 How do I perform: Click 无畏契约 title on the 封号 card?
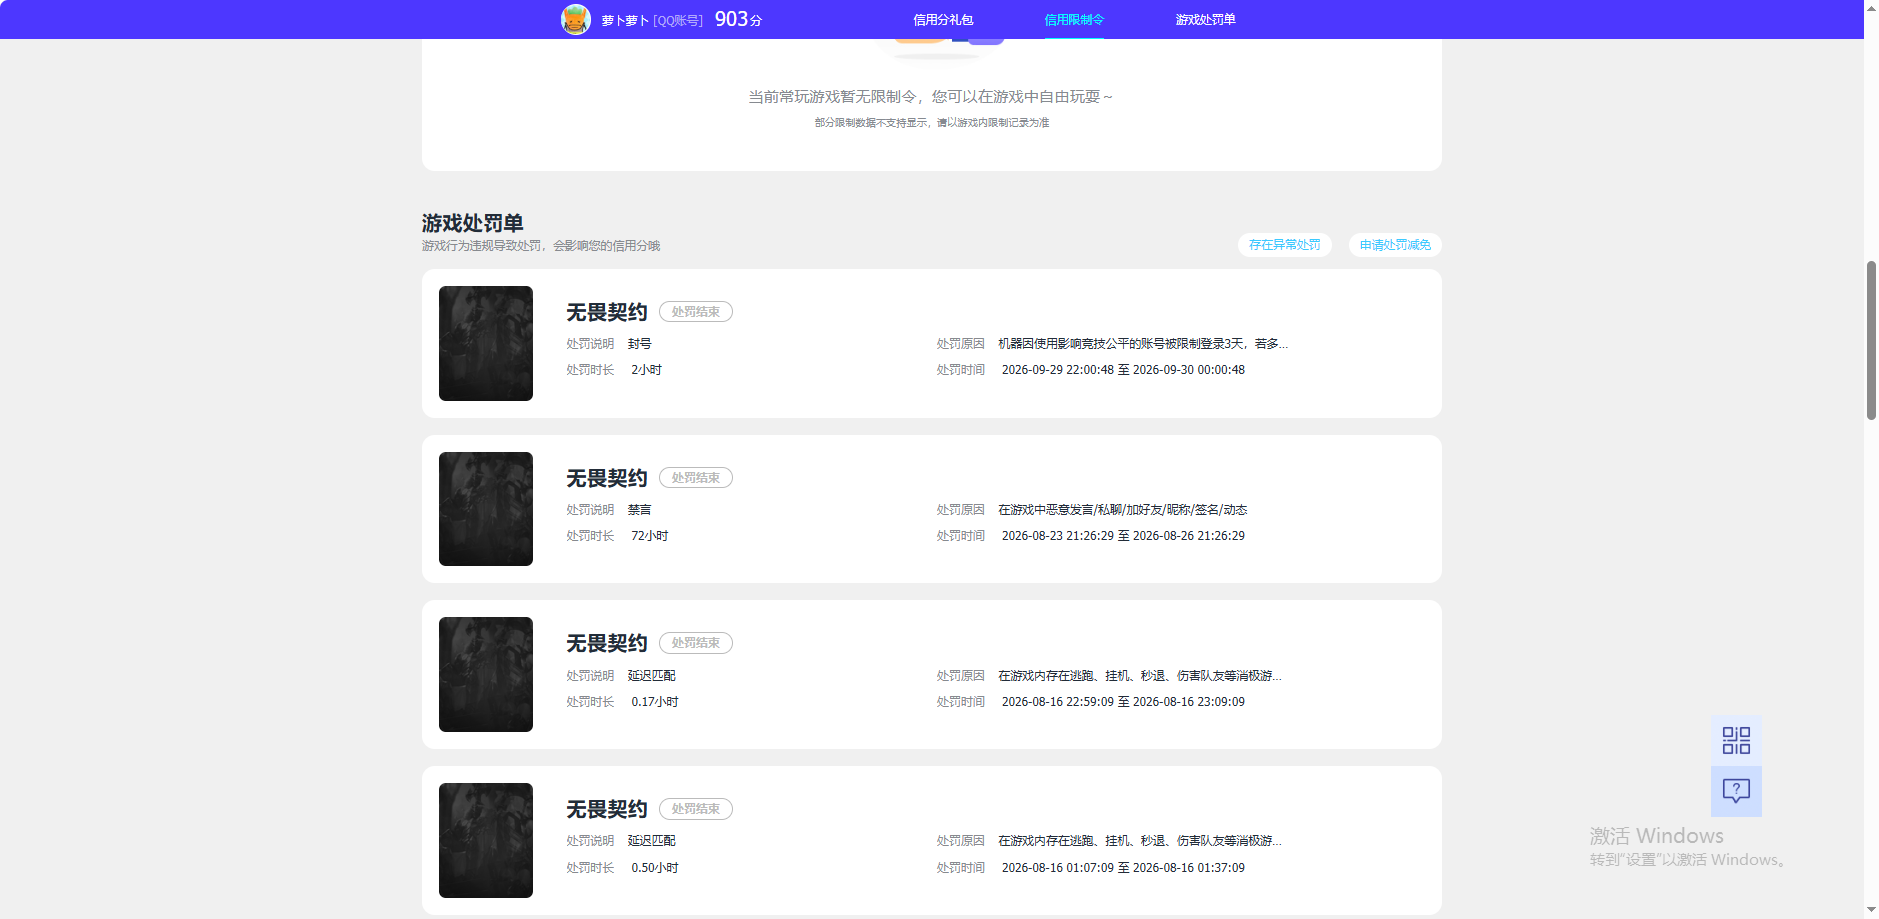coord(607,312)
